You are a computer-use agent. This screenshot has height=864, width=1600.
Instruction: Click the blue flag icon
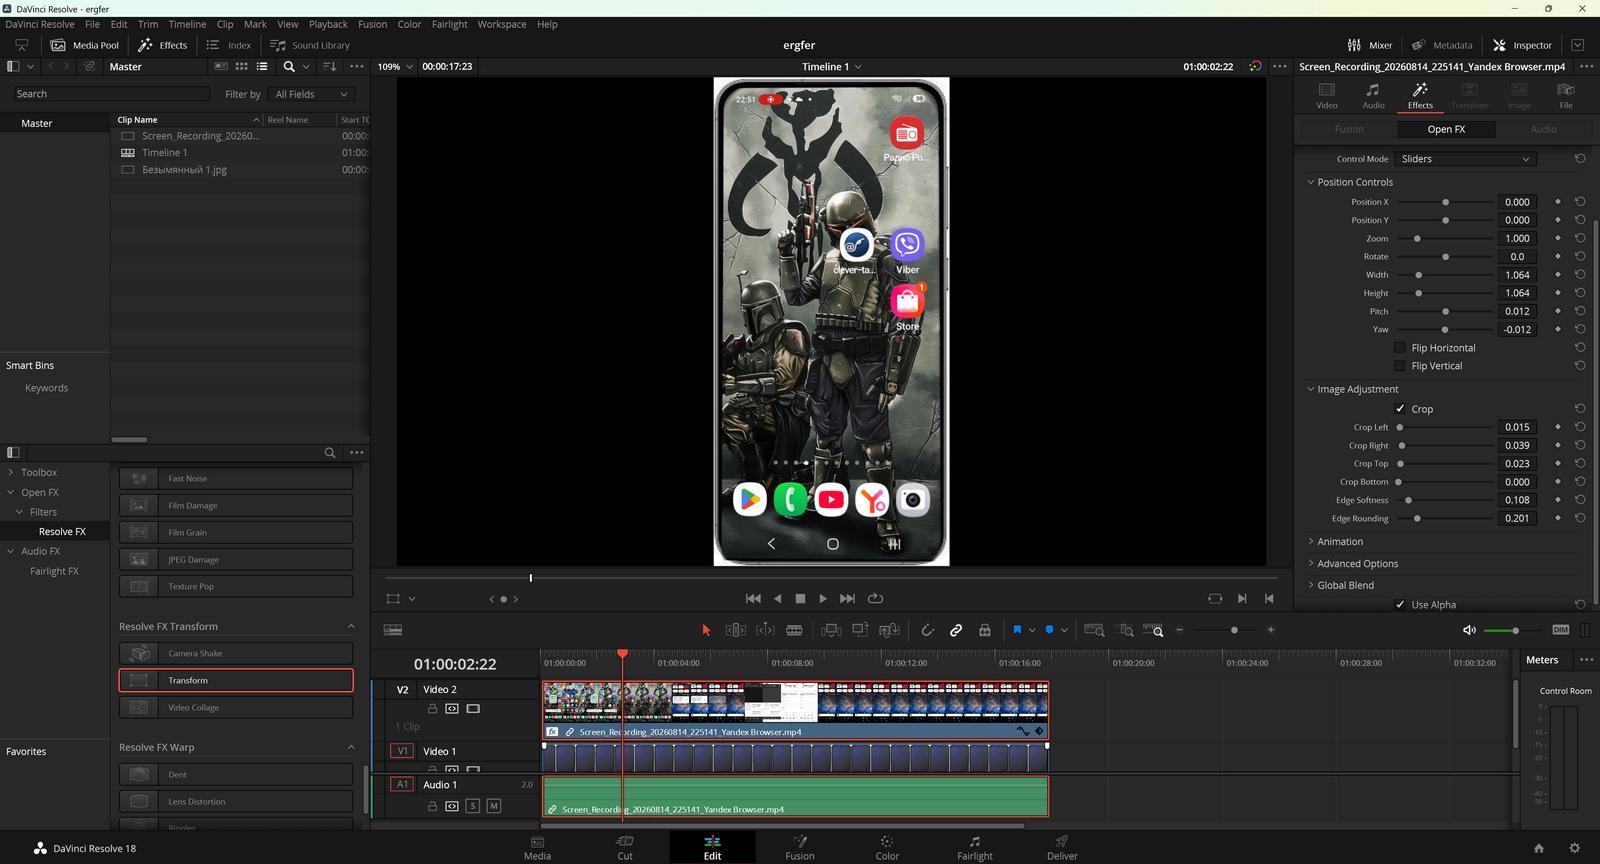tap(1017, 630)
